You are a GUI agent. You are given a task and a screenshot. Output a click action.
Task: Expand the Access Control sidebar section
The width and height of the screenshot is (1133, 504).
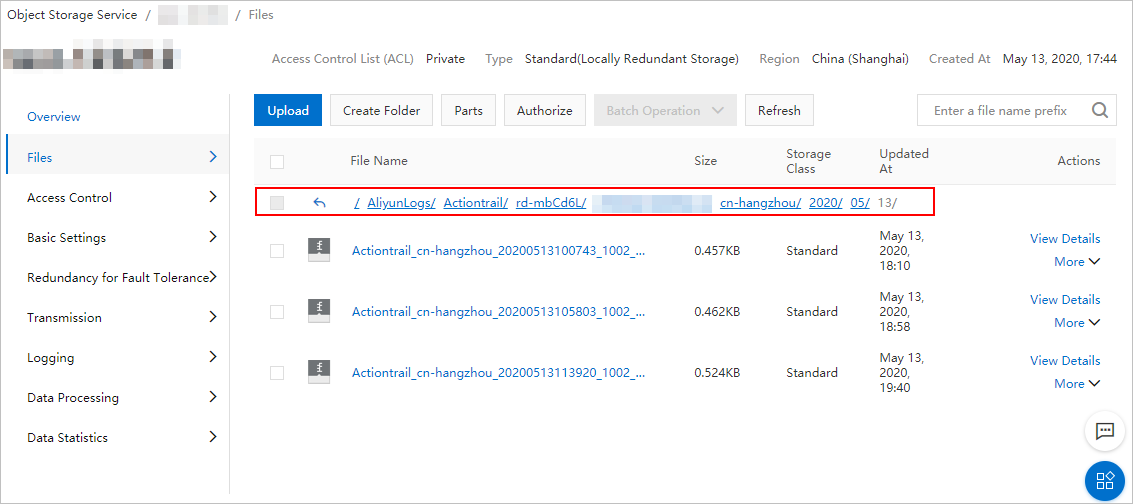point(122,197)
